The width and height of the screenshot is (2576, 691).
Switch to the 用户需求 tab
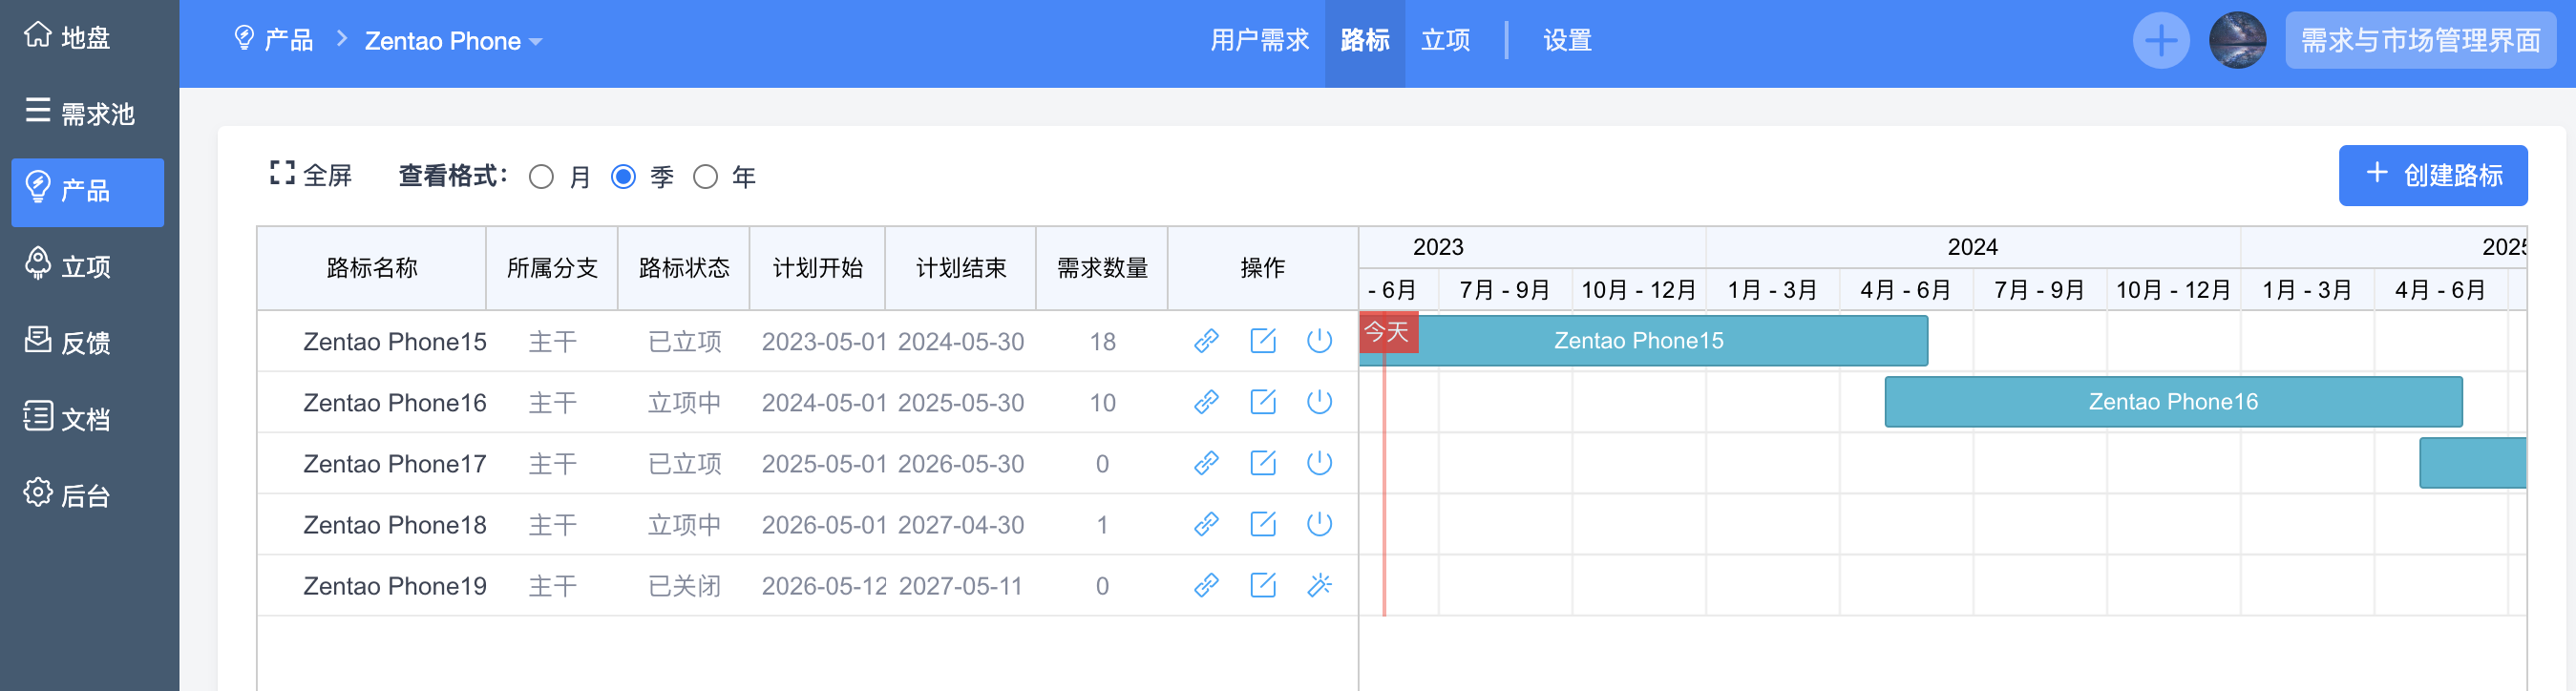pyautogui.click(x=1259, y=41)
